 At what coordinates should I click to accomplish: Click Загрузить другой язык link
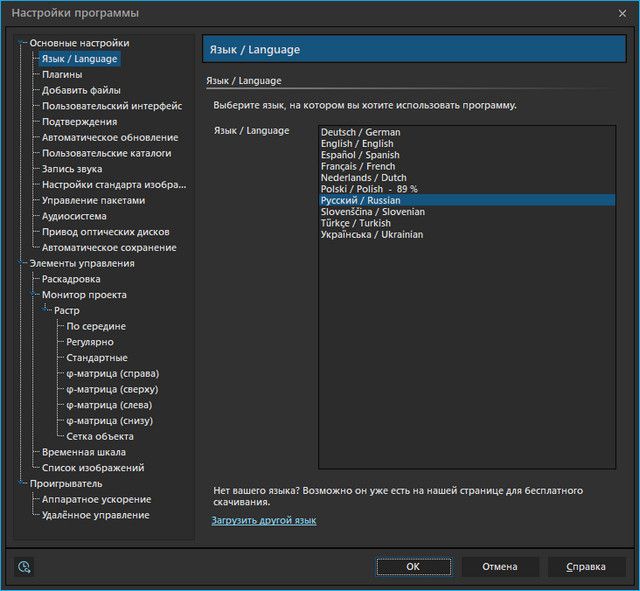click(263, 521)
